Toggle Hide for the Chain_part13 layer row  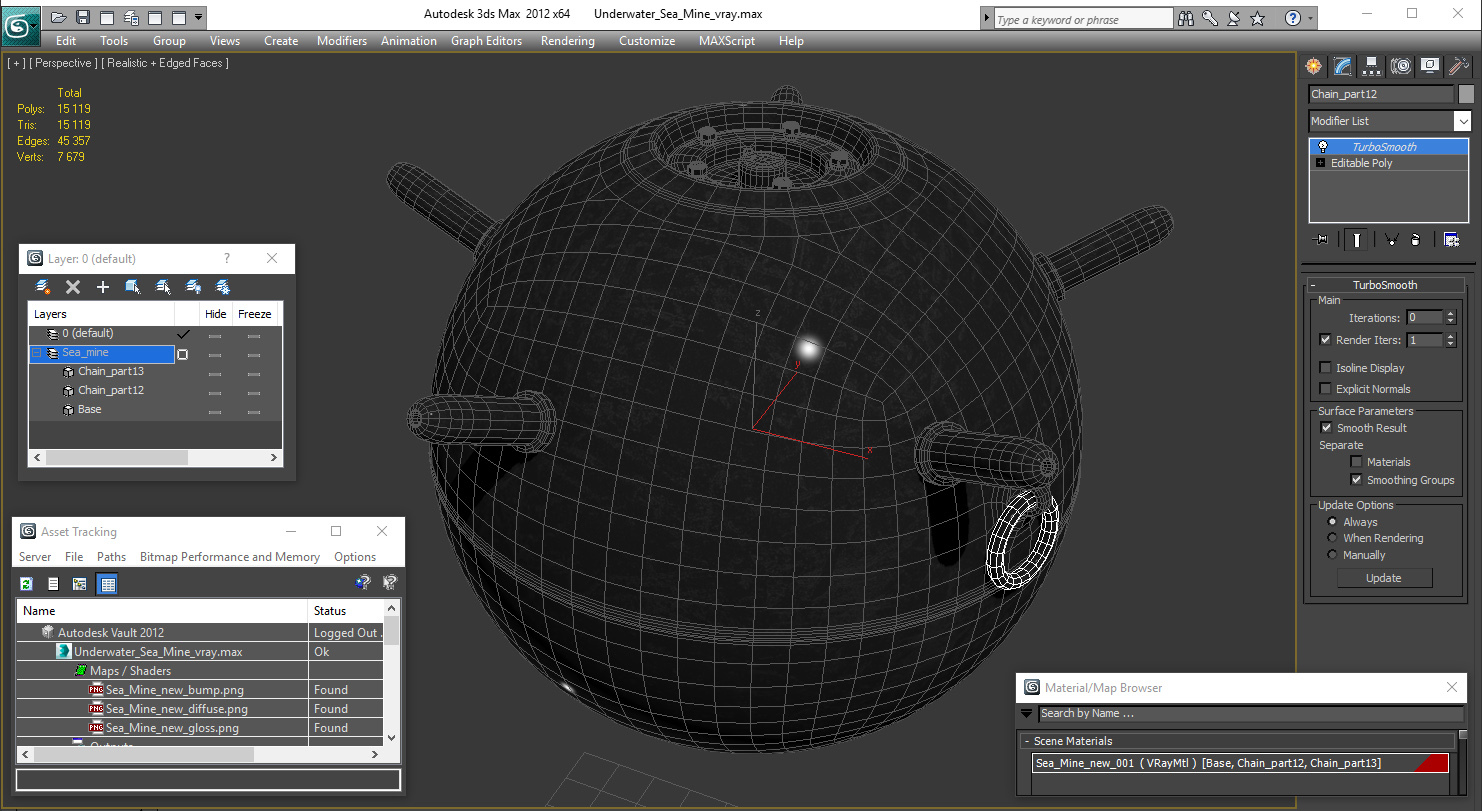(215, 373)
